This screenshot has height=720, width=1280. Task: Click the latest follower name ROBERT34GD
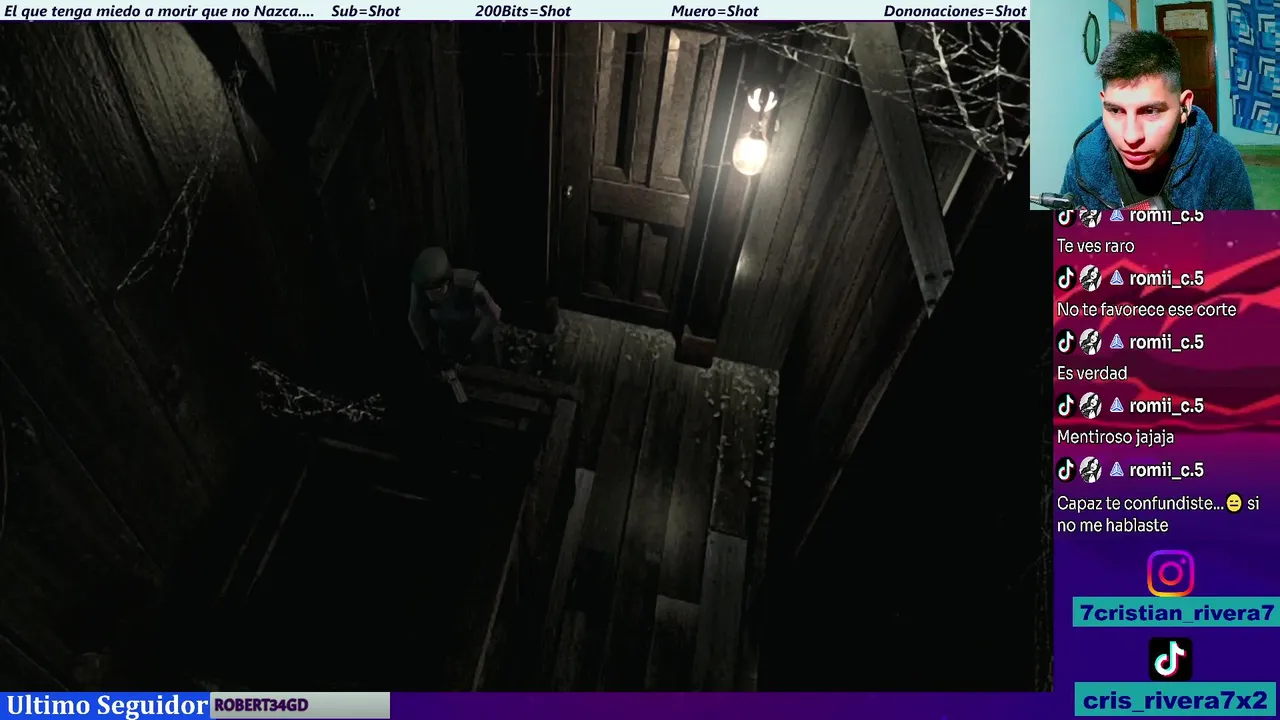[261, 705]
